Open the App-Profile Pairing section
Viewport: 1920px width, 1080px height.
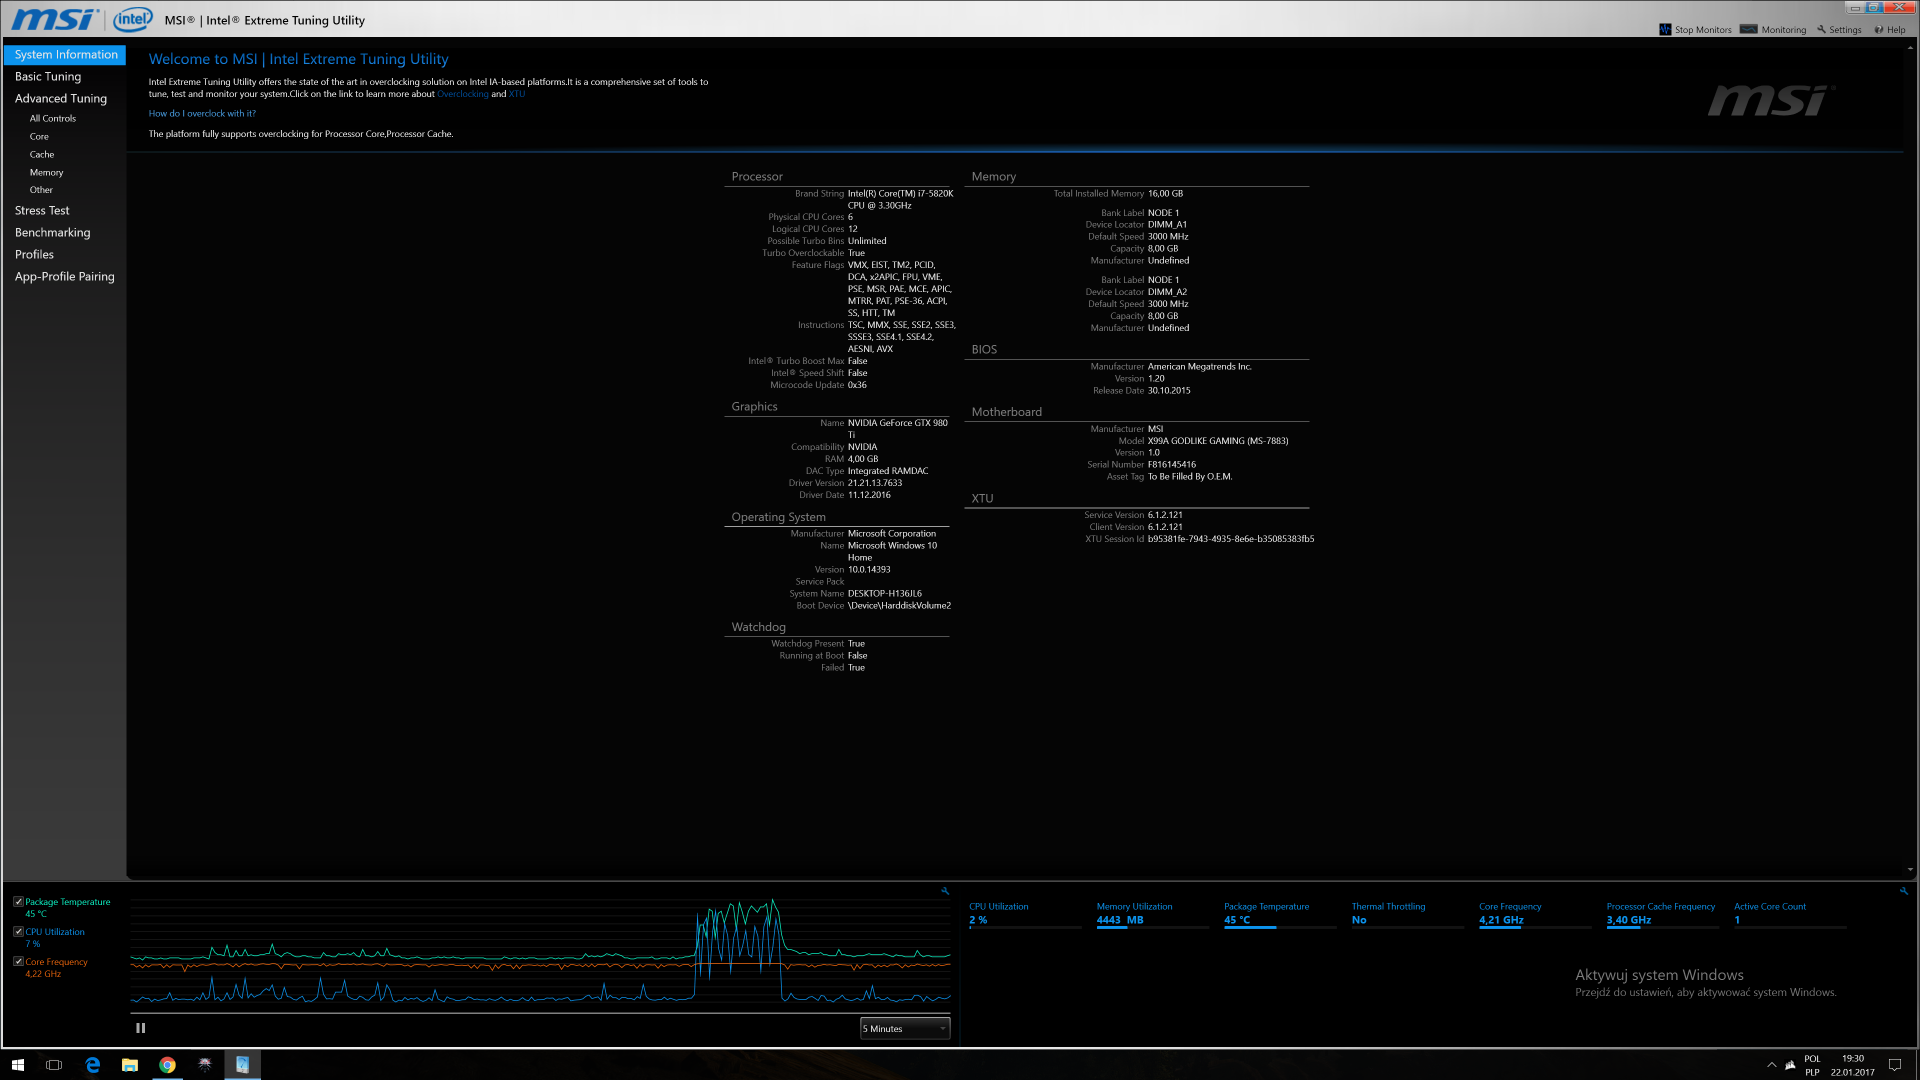pos(64,277)
